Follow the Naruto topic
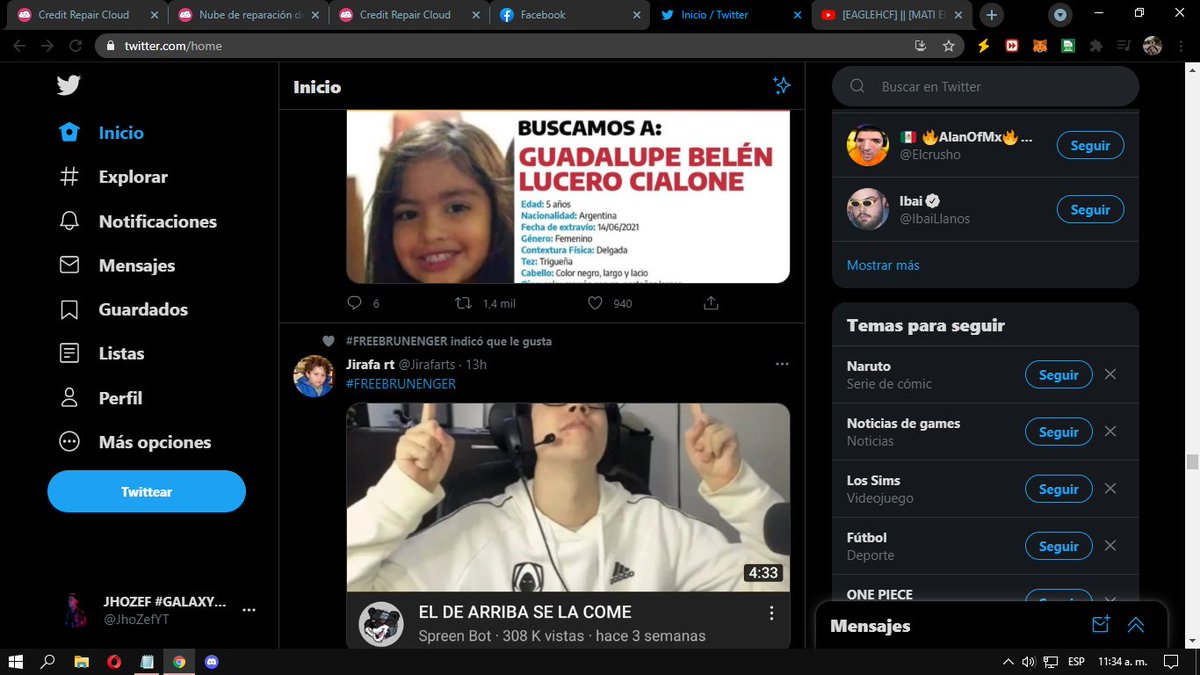This screenshot has width=1200, height=675. 1058,375
